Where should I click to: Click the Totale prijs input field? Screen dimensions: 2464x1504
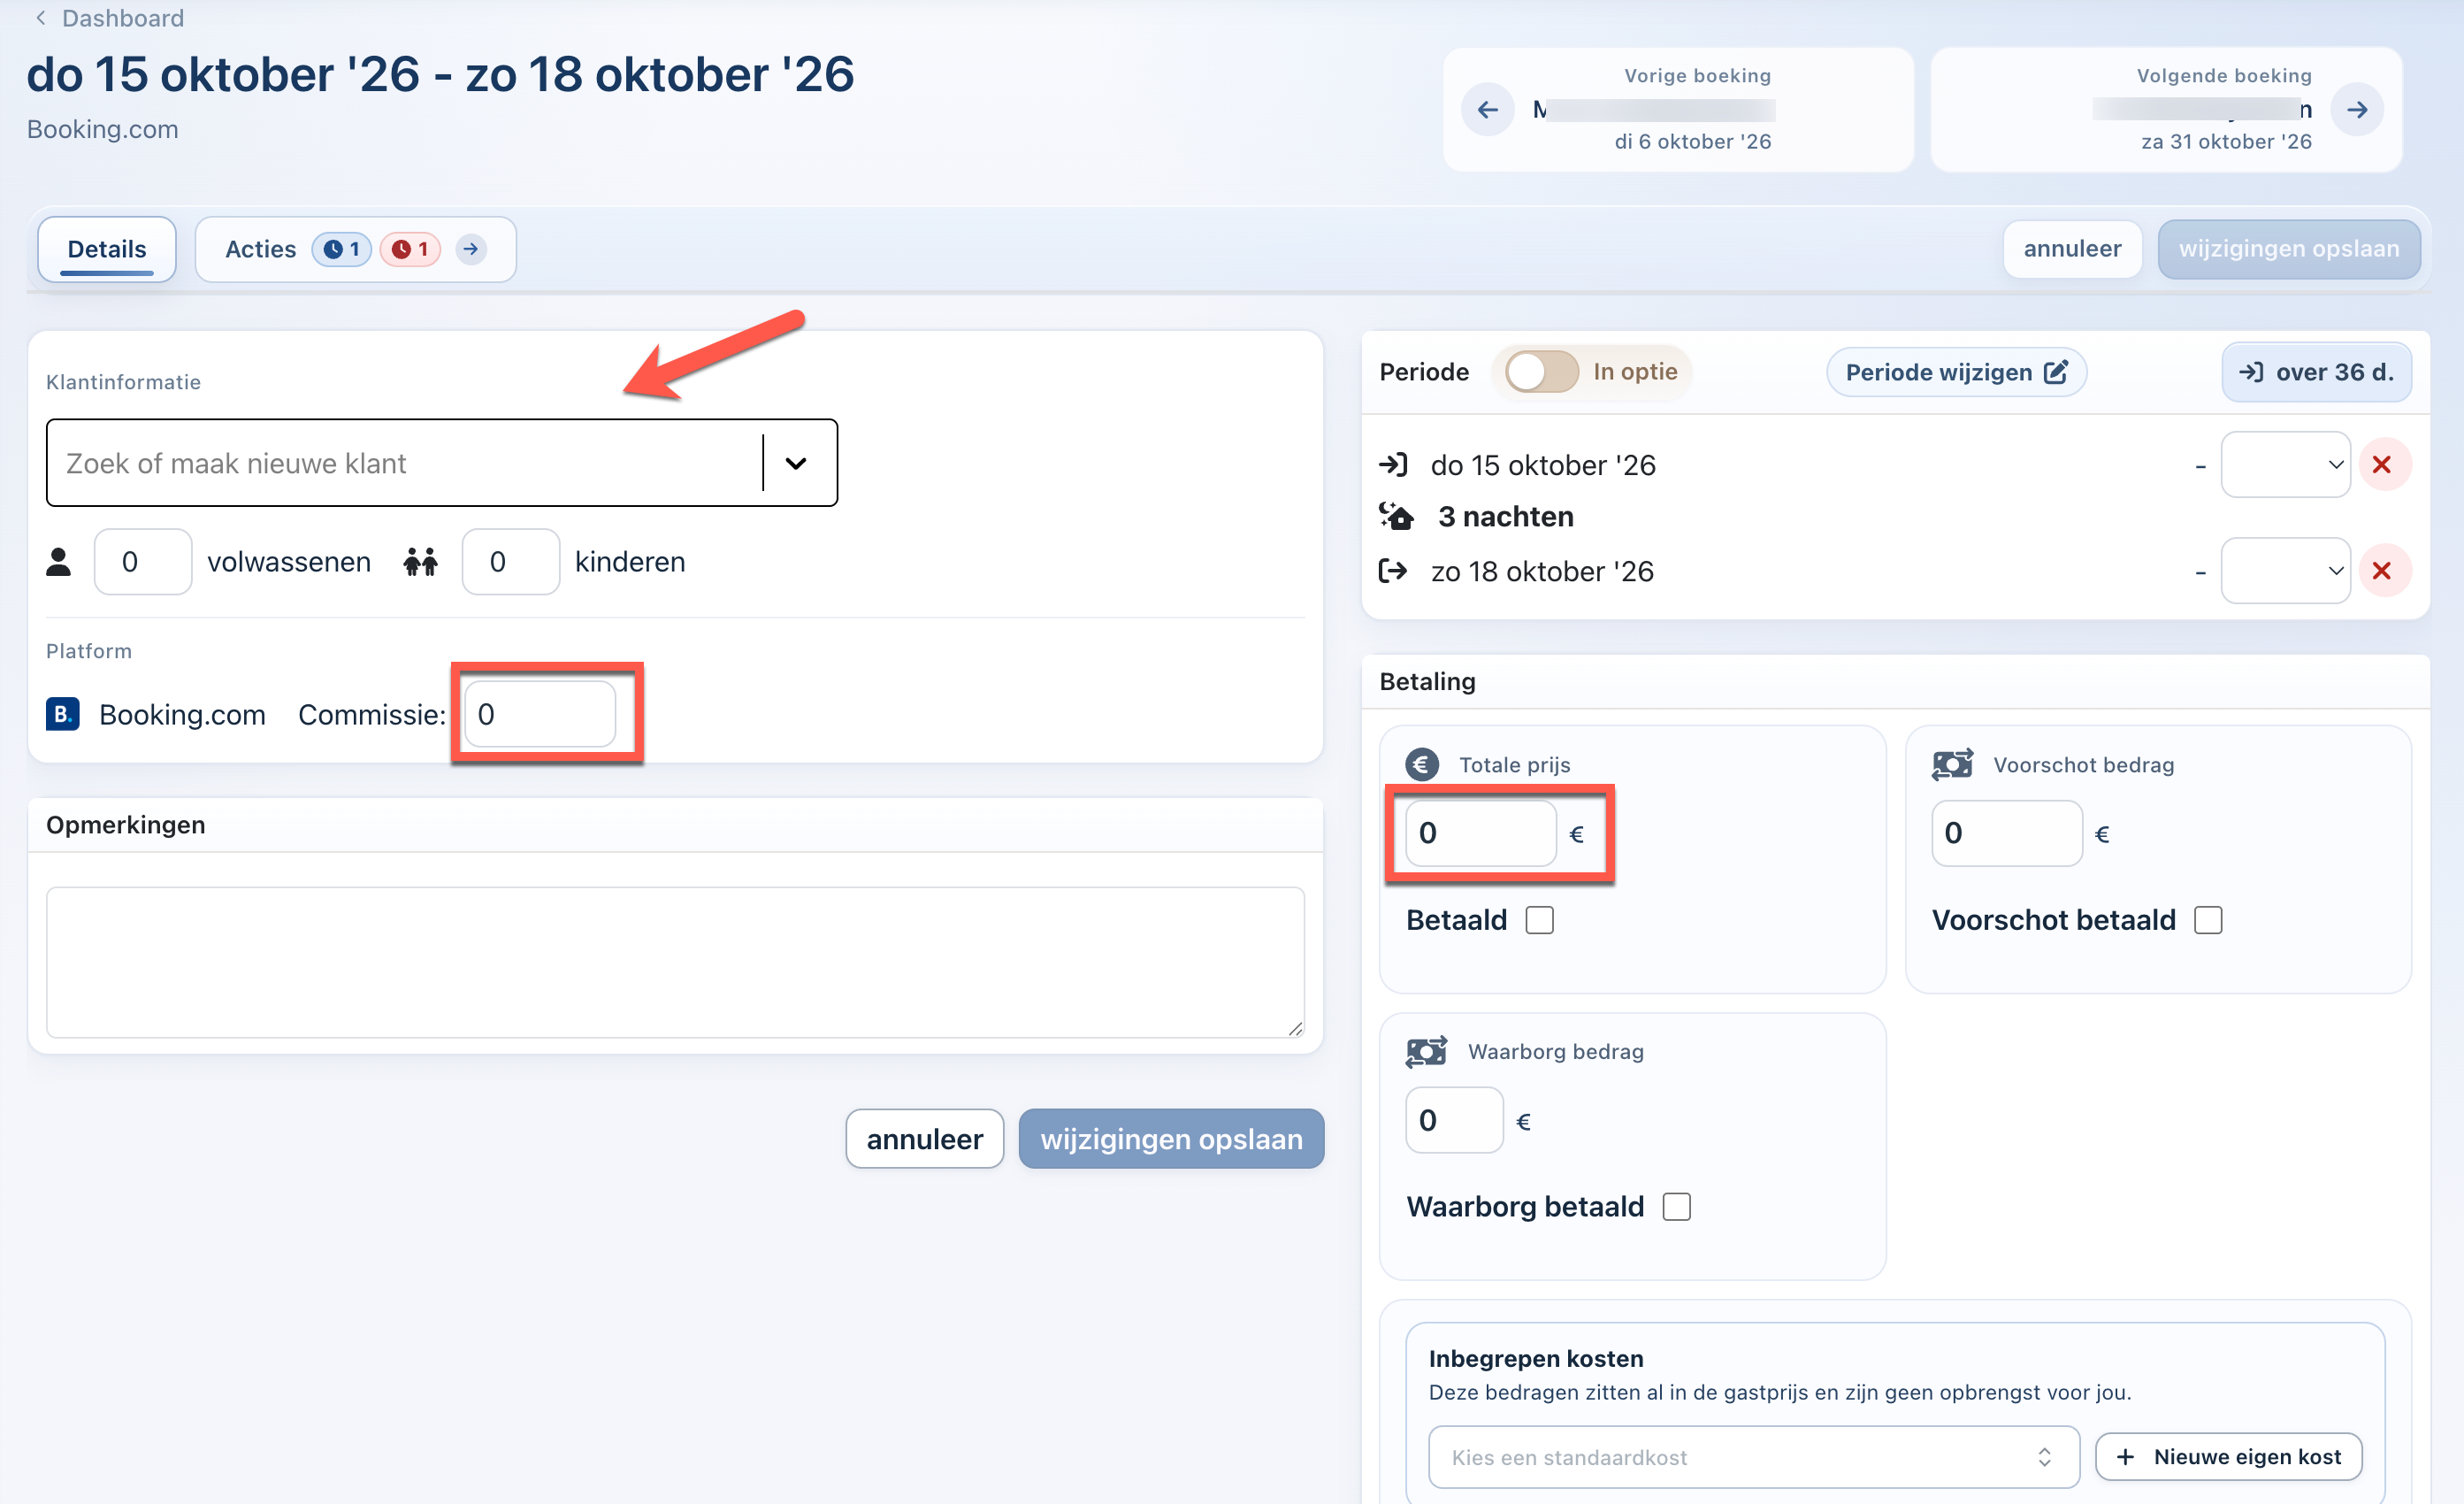tap(1481, 833)
